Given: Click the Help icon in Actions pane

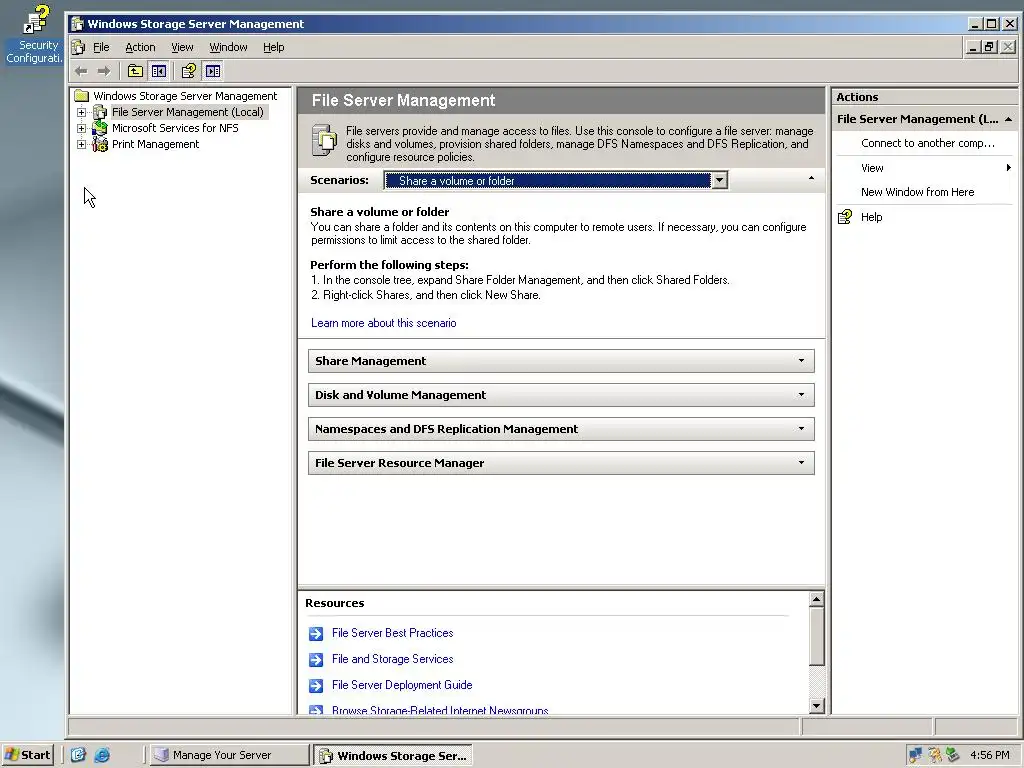Looking at the screenshot, I should tap(844, 217).
